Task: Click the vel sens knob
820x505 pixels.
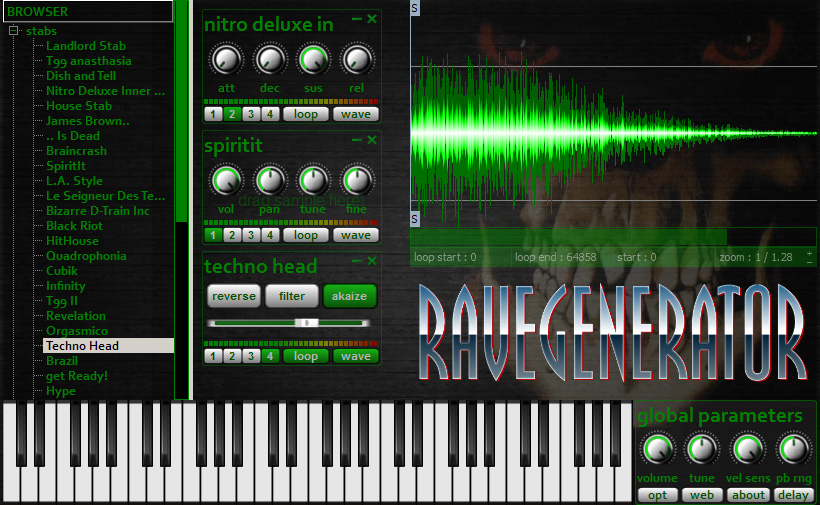Action: [x=748, y=449]
